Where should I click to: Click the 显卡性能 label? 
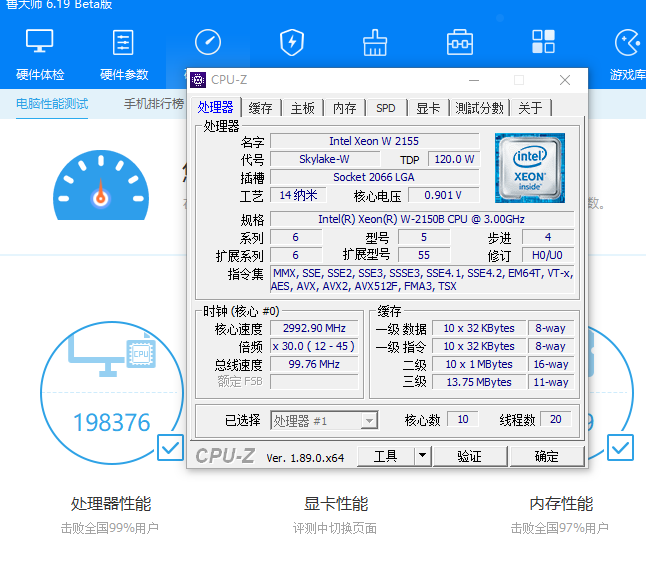(x=336, y=504)
